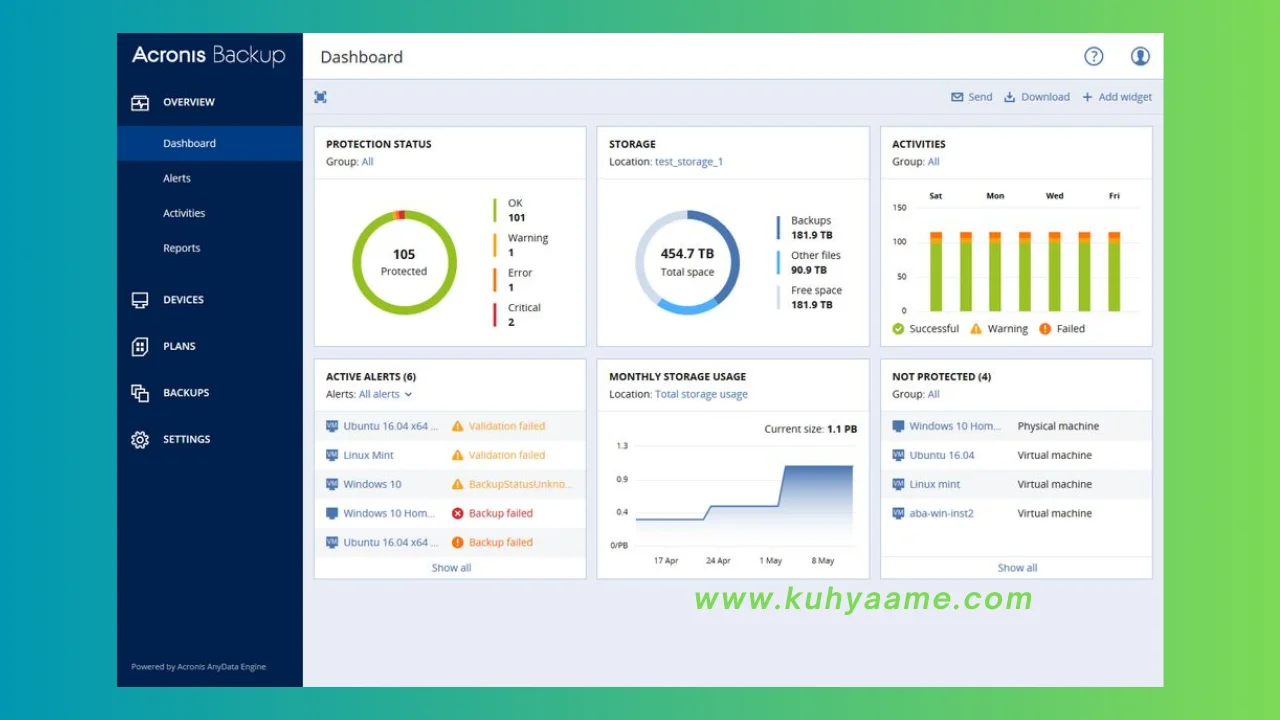Change Protection Status group All
Screen dimensions: 1280x720
pyautogui.click(x=367, y=162)
